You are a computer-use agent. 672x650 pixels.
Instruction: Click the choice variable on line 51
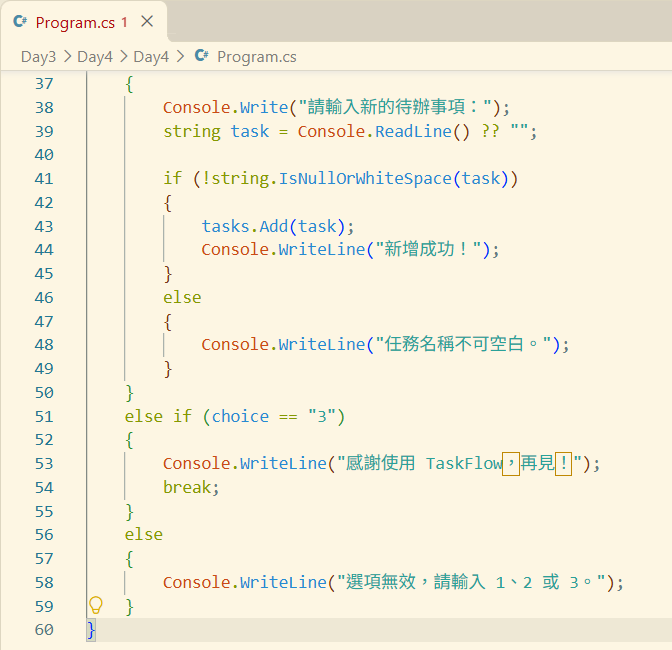point(240,416)
